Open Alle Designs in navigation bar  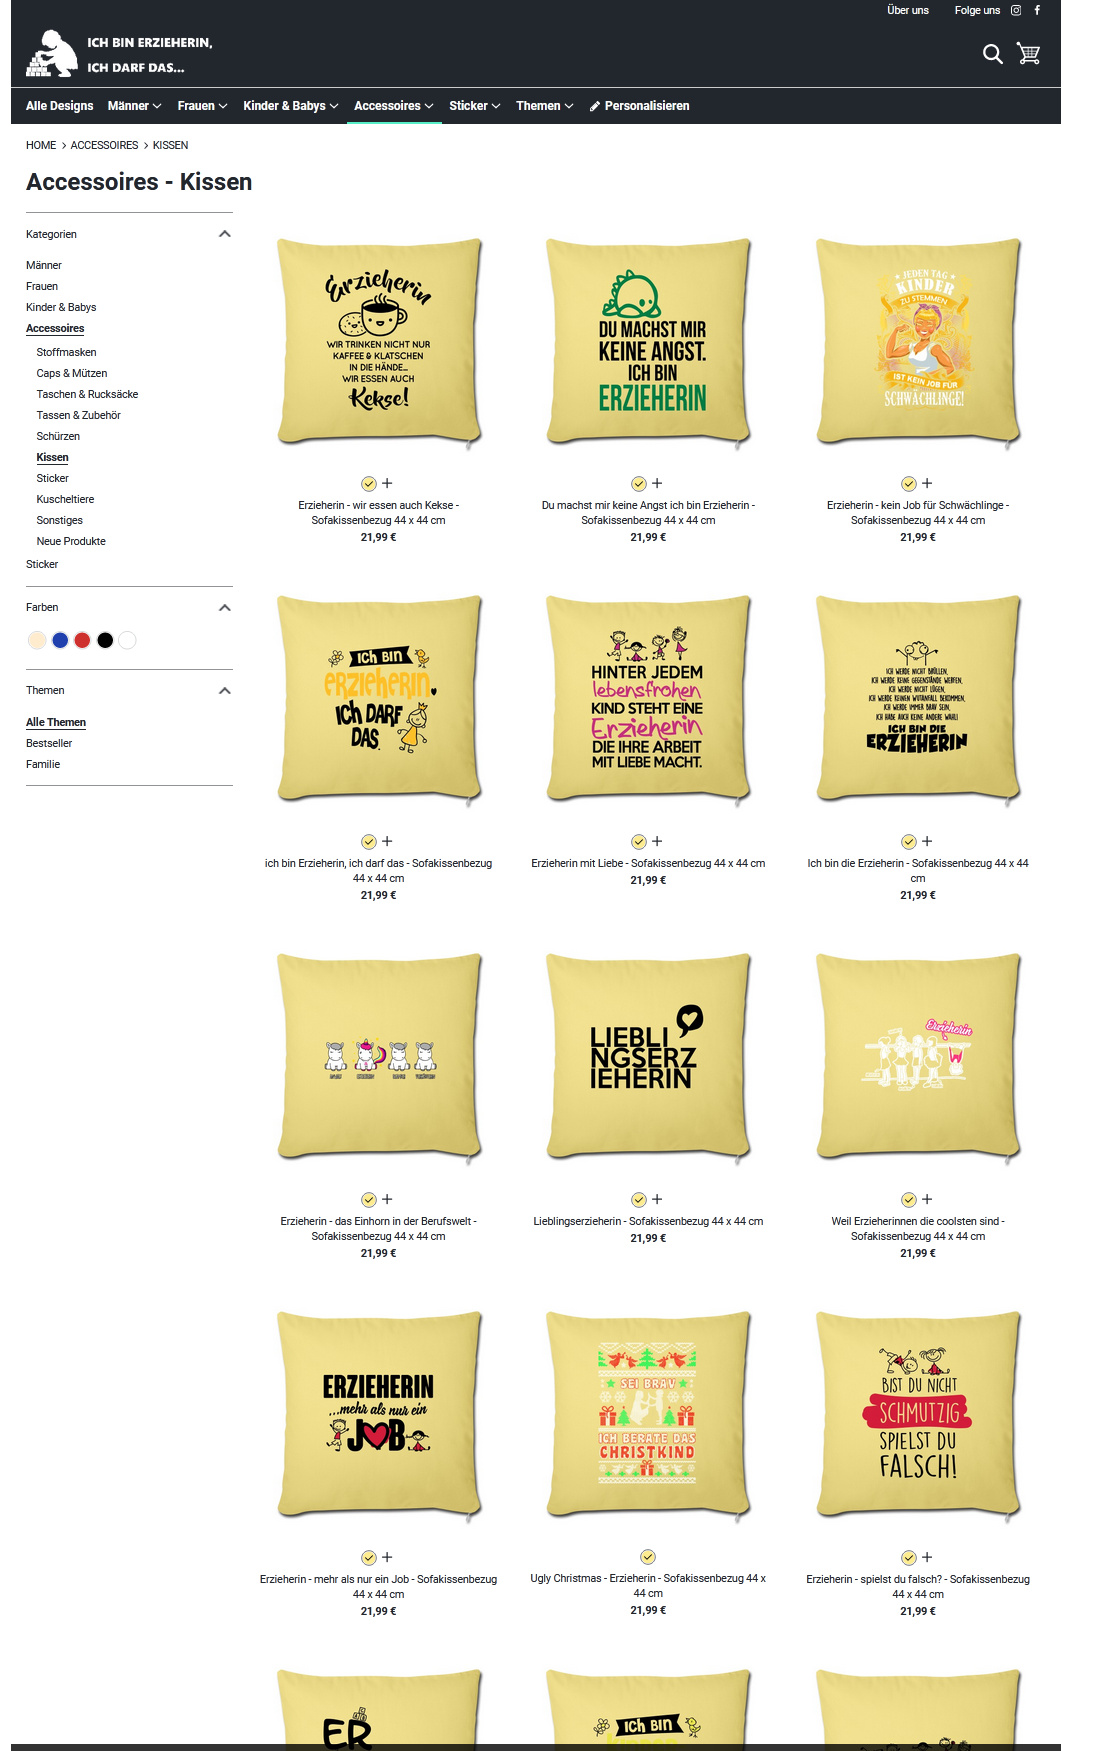click(x=59, y=106)
